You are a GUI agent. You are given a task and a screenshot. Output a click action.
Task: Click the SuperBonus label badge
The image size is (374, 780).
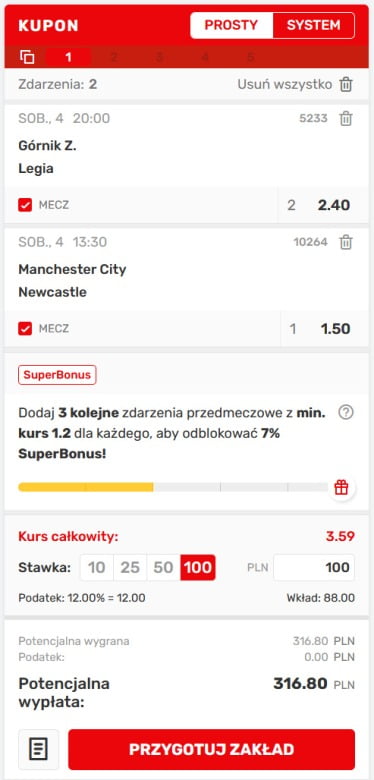coord(57,375)
